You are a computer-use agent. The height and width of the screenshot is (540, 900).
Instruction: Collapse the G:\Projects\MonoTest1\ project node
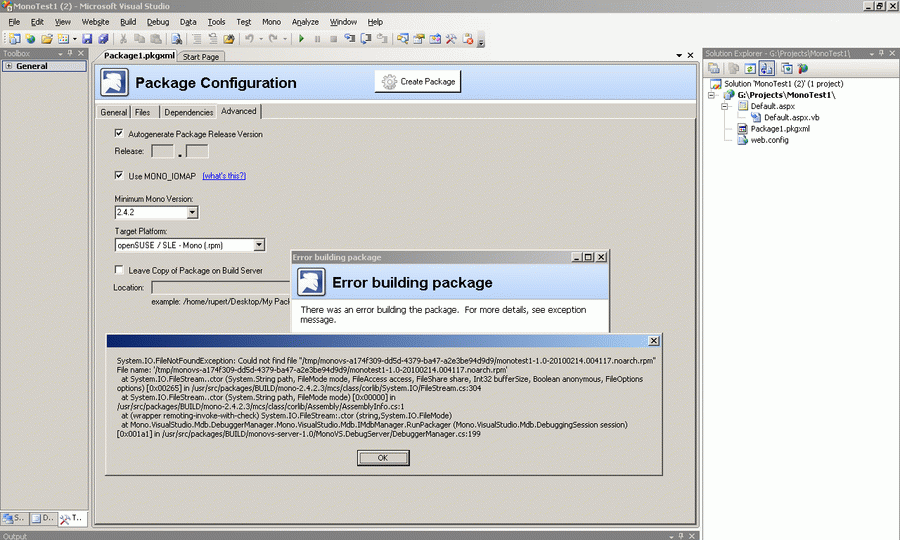coord(712,95)
